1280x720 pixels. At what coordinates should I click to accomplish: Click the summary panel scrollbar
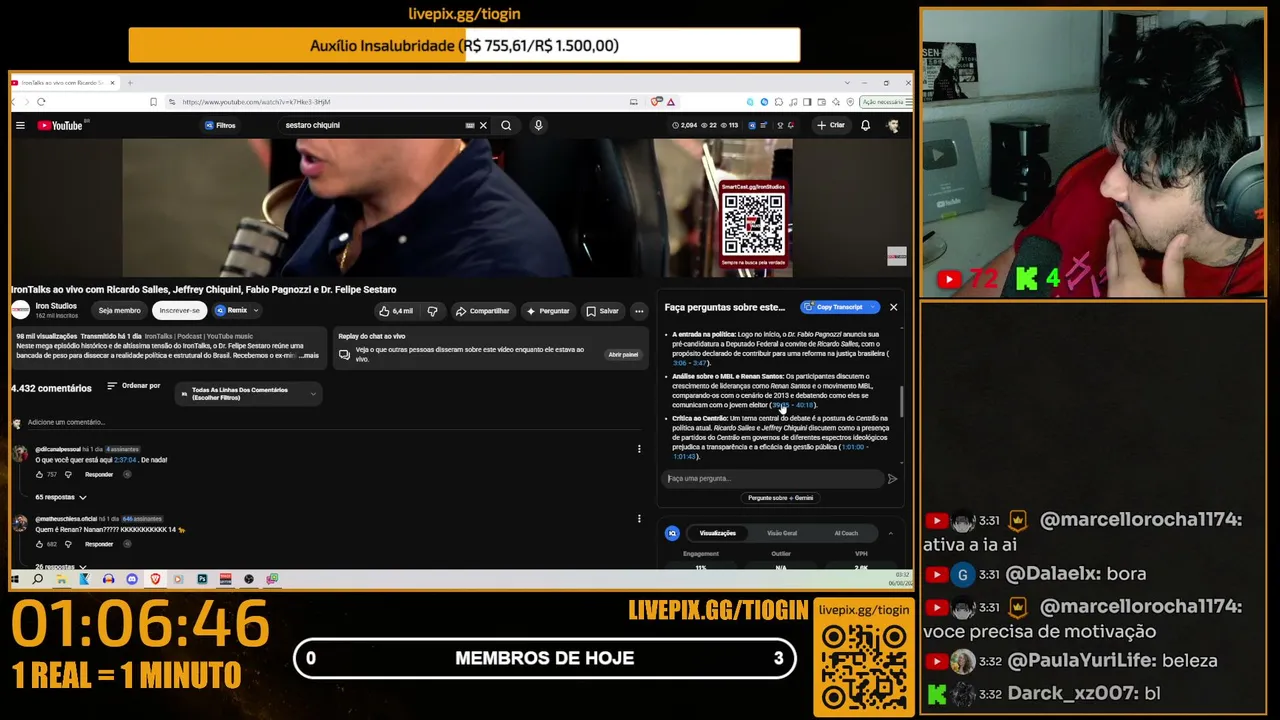[x=902, y=402]
